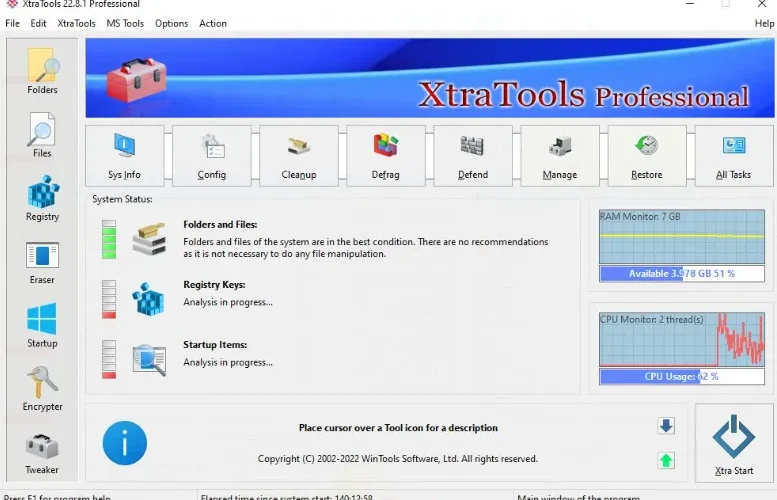This screenshot has width=777, height=500.
Task: Open the Defend firewall group
Action: point(473,156)
